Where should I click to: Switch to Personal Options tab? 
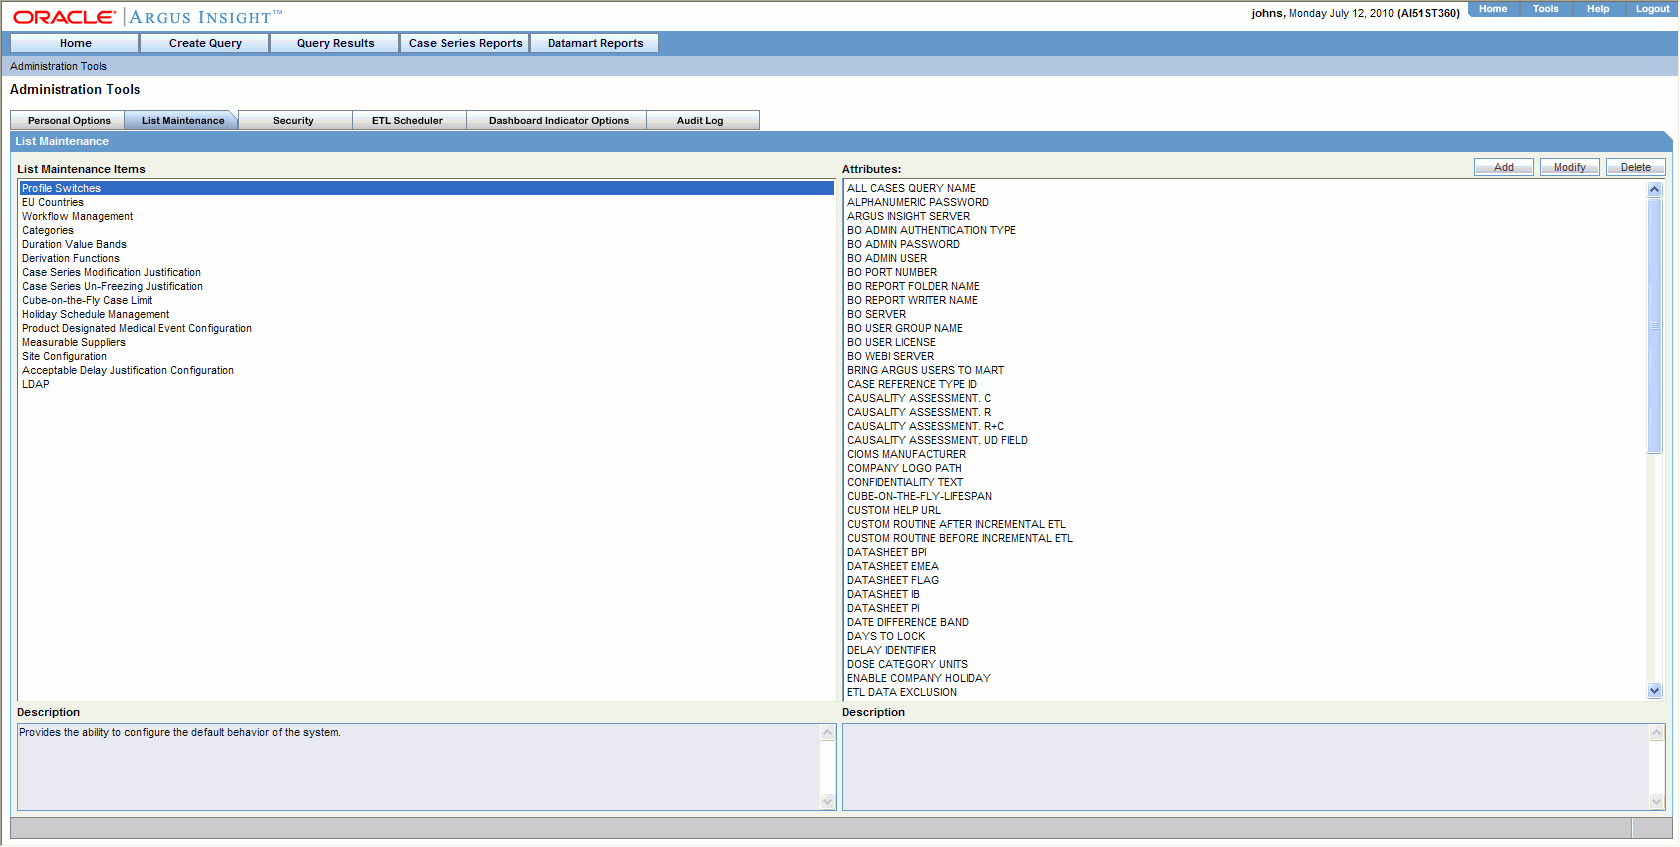click(69, 120)
